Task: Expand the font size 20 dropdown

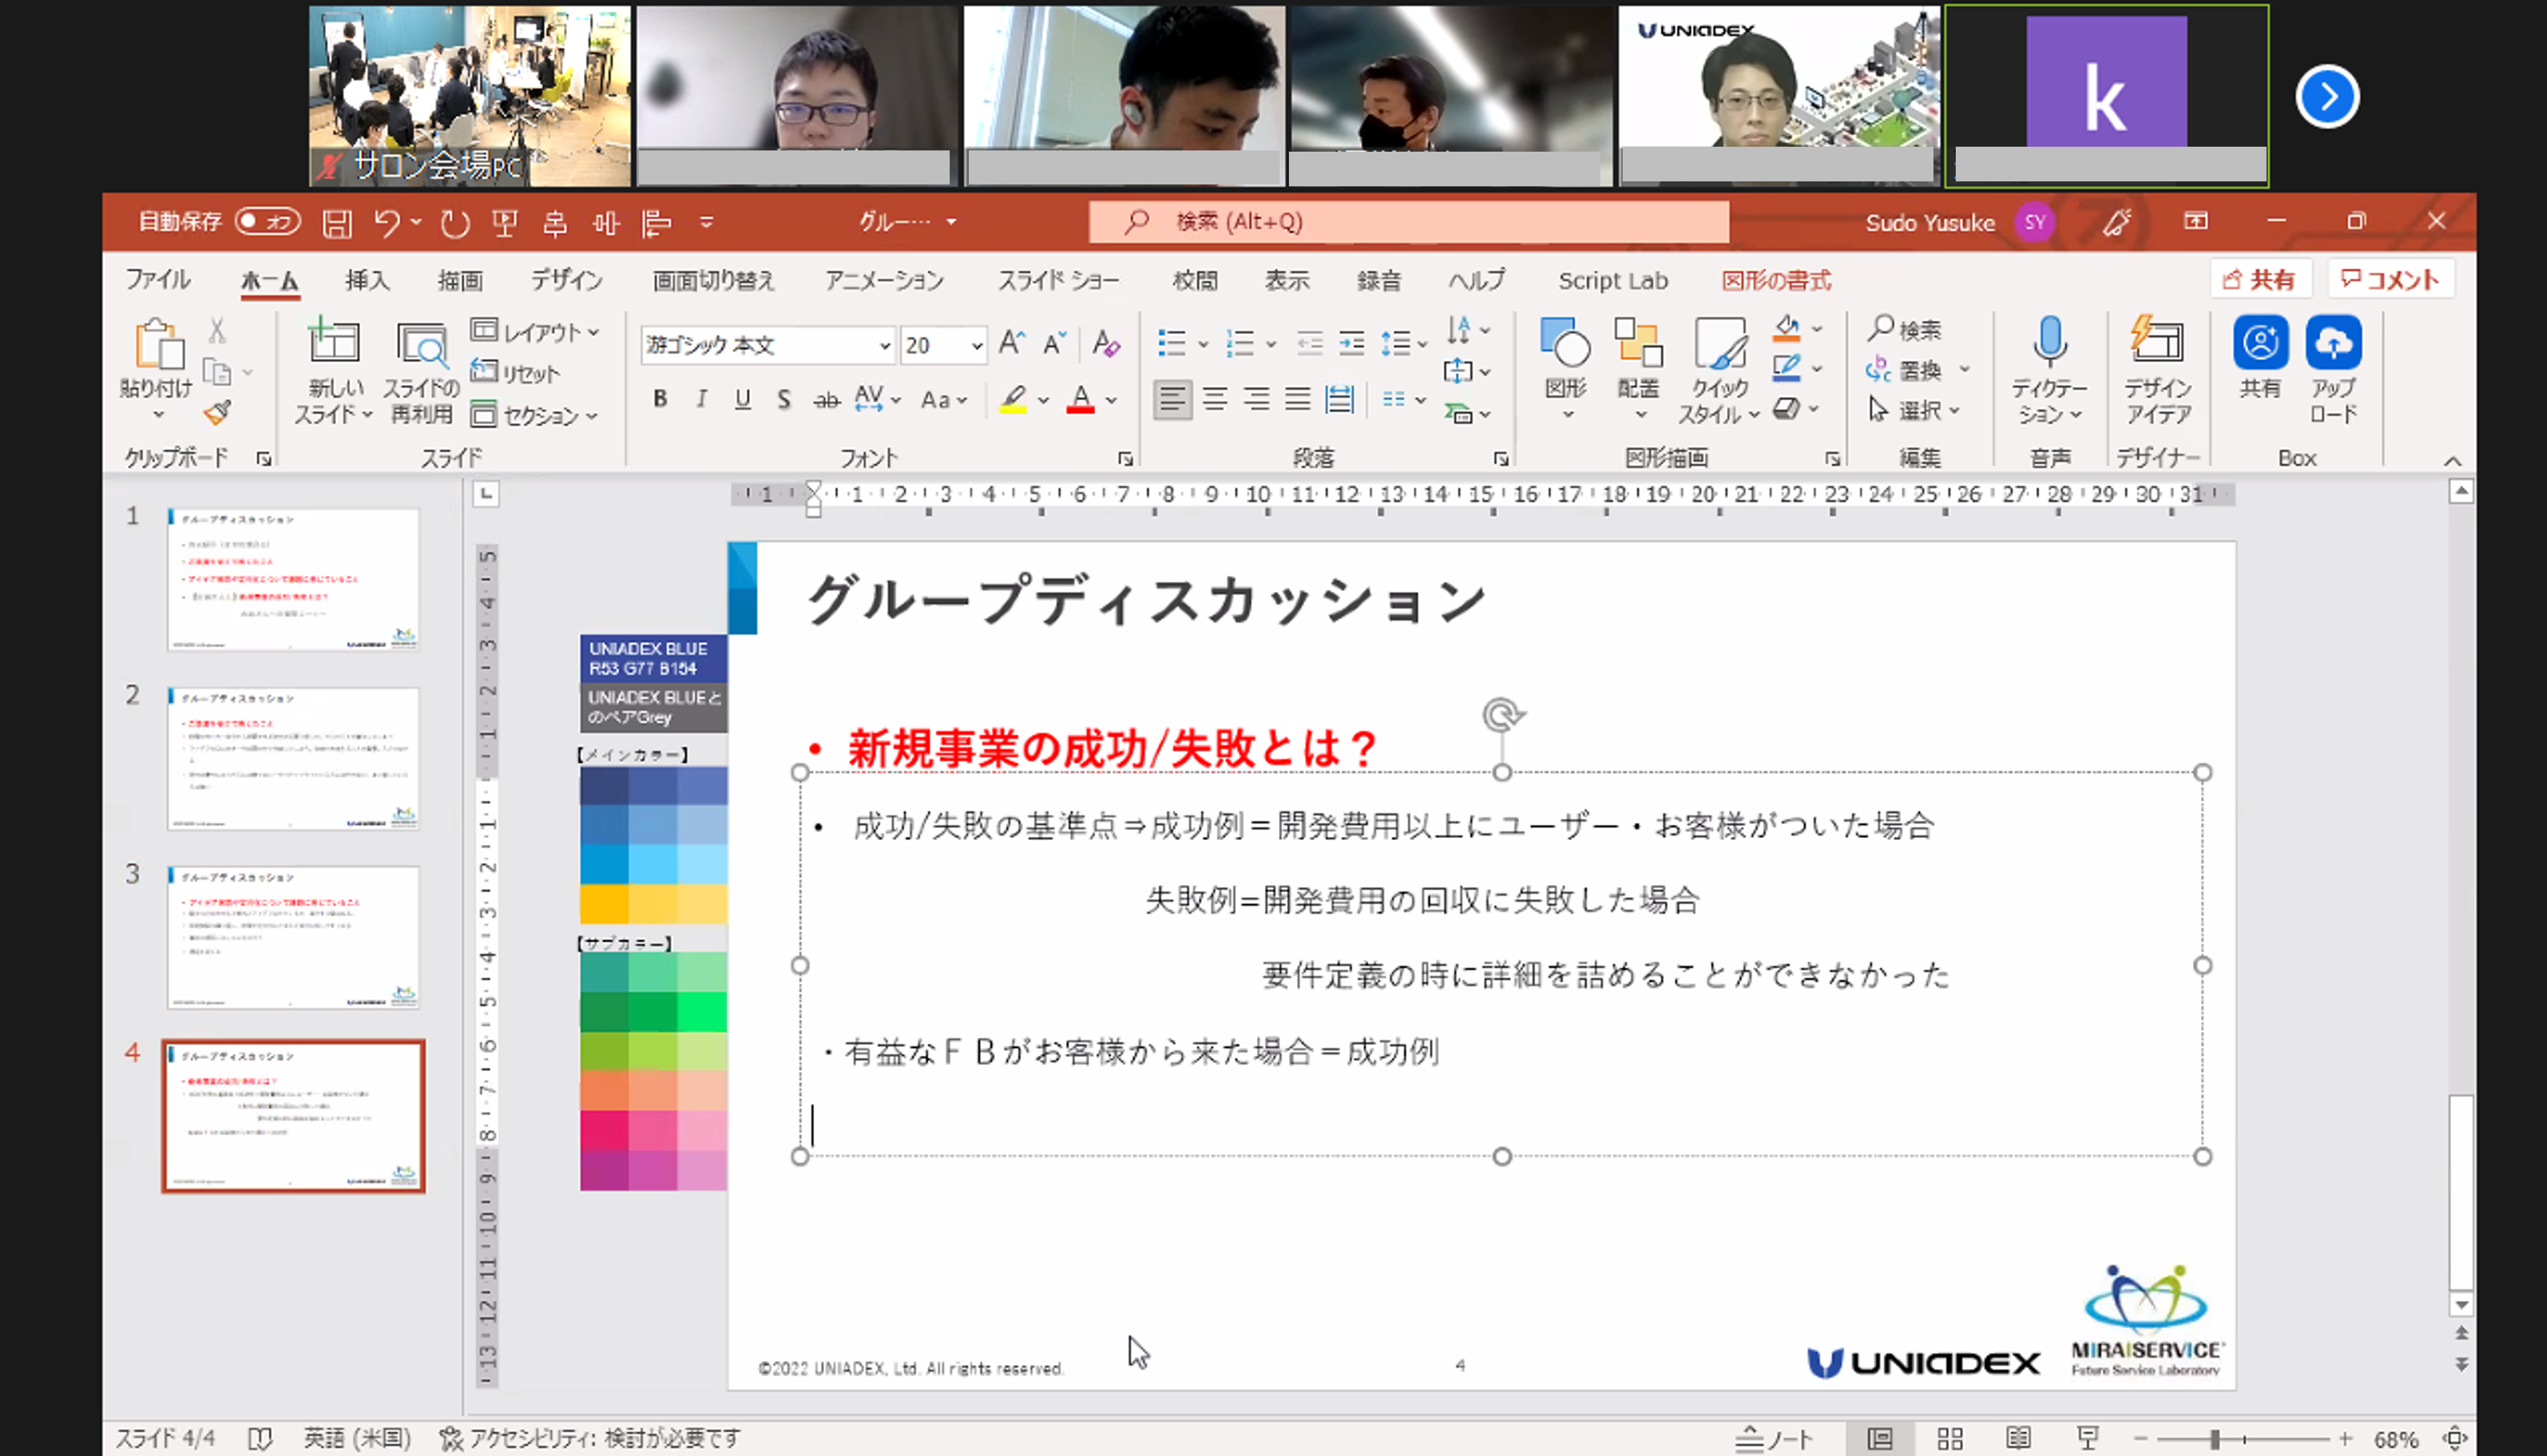Action: [x=976, y=346]
